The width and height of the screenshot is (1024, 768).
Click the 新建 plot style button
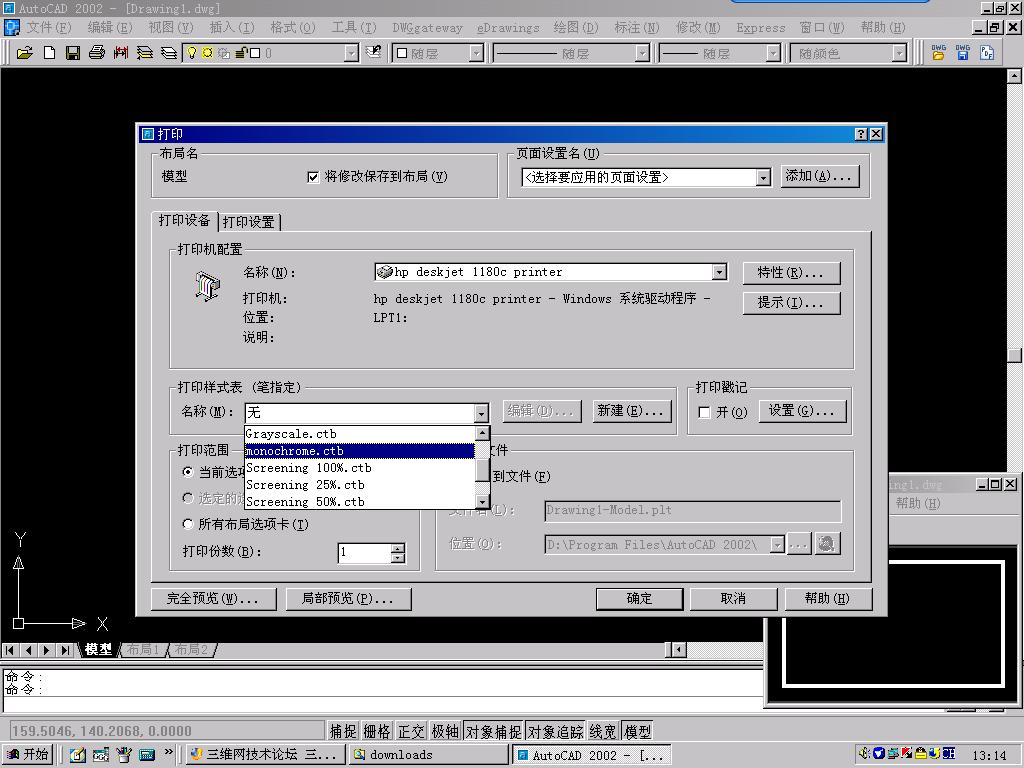pyautogui.click(x=631, y=411)
